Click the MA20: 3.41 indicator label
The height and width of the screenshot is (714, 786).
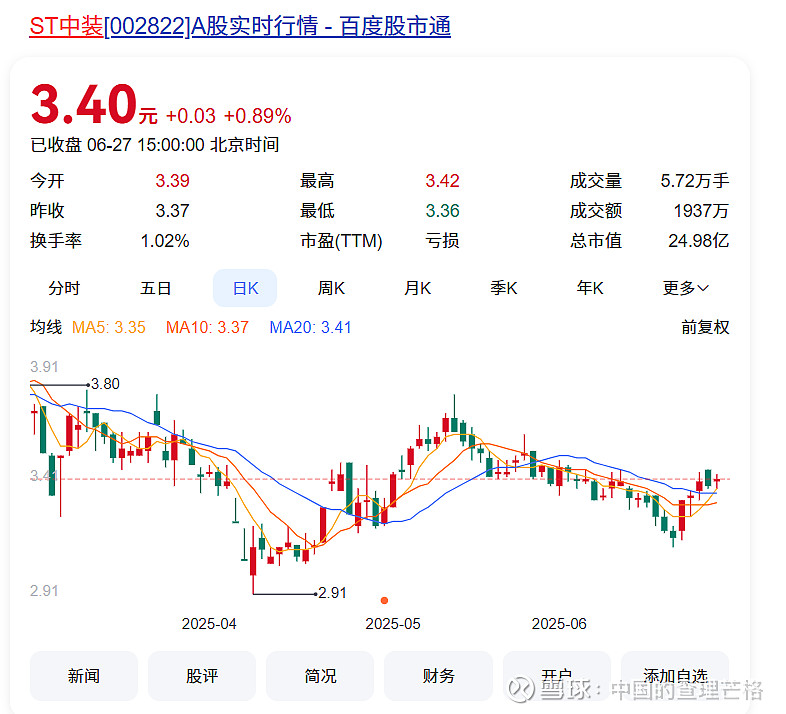tap(310, 327)
